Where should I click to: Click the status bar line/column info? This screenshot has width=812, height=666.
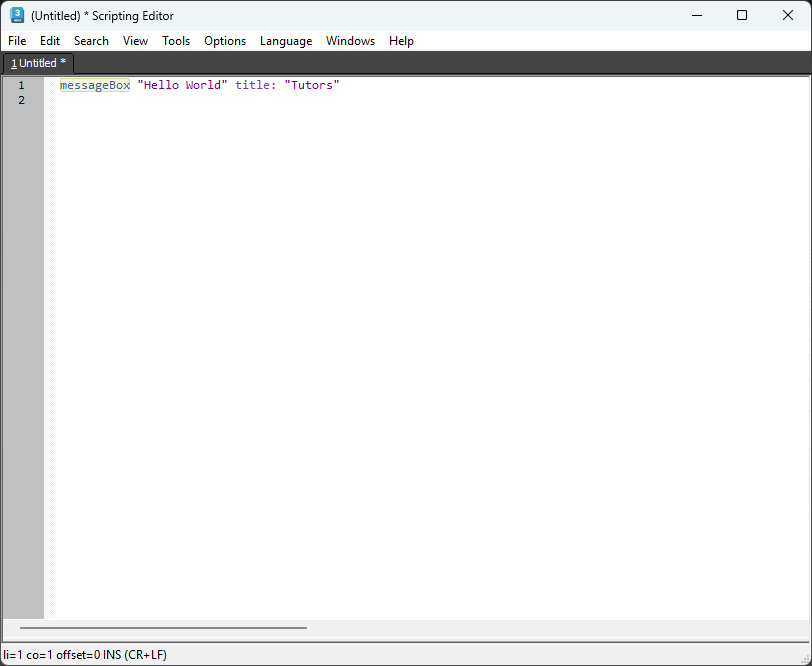(85, 654)
